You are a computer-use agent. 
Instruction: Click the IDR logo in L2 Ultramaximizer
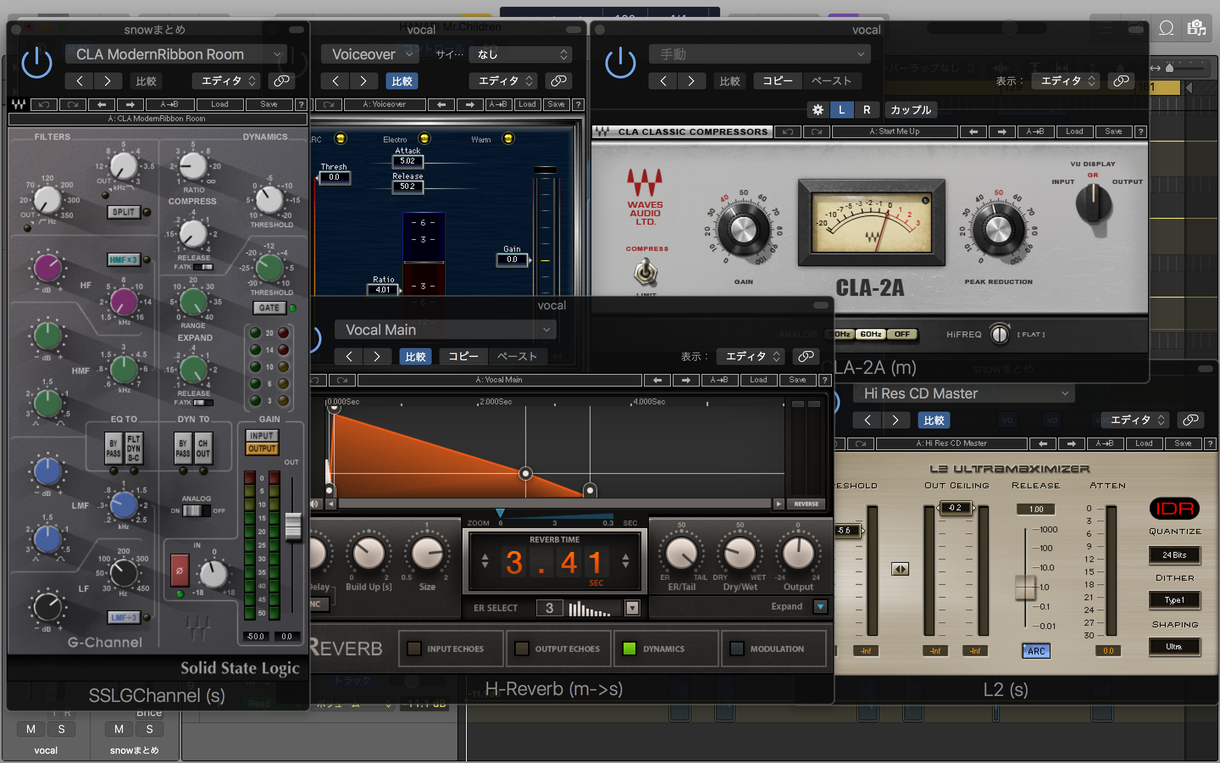tap(1174, 508)
